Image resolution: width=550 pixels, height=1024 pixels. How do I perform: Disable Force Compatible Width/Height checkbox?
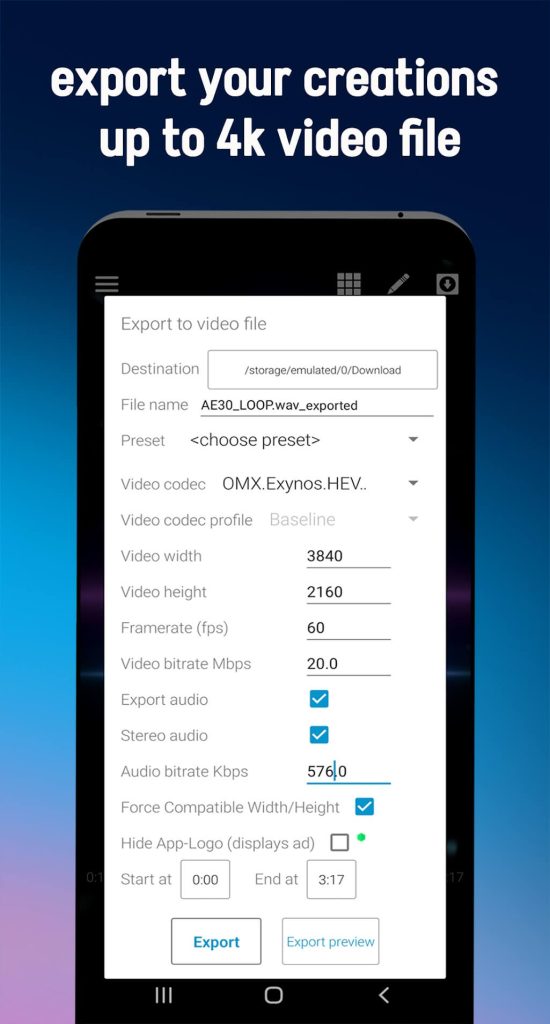click(364, 807)
